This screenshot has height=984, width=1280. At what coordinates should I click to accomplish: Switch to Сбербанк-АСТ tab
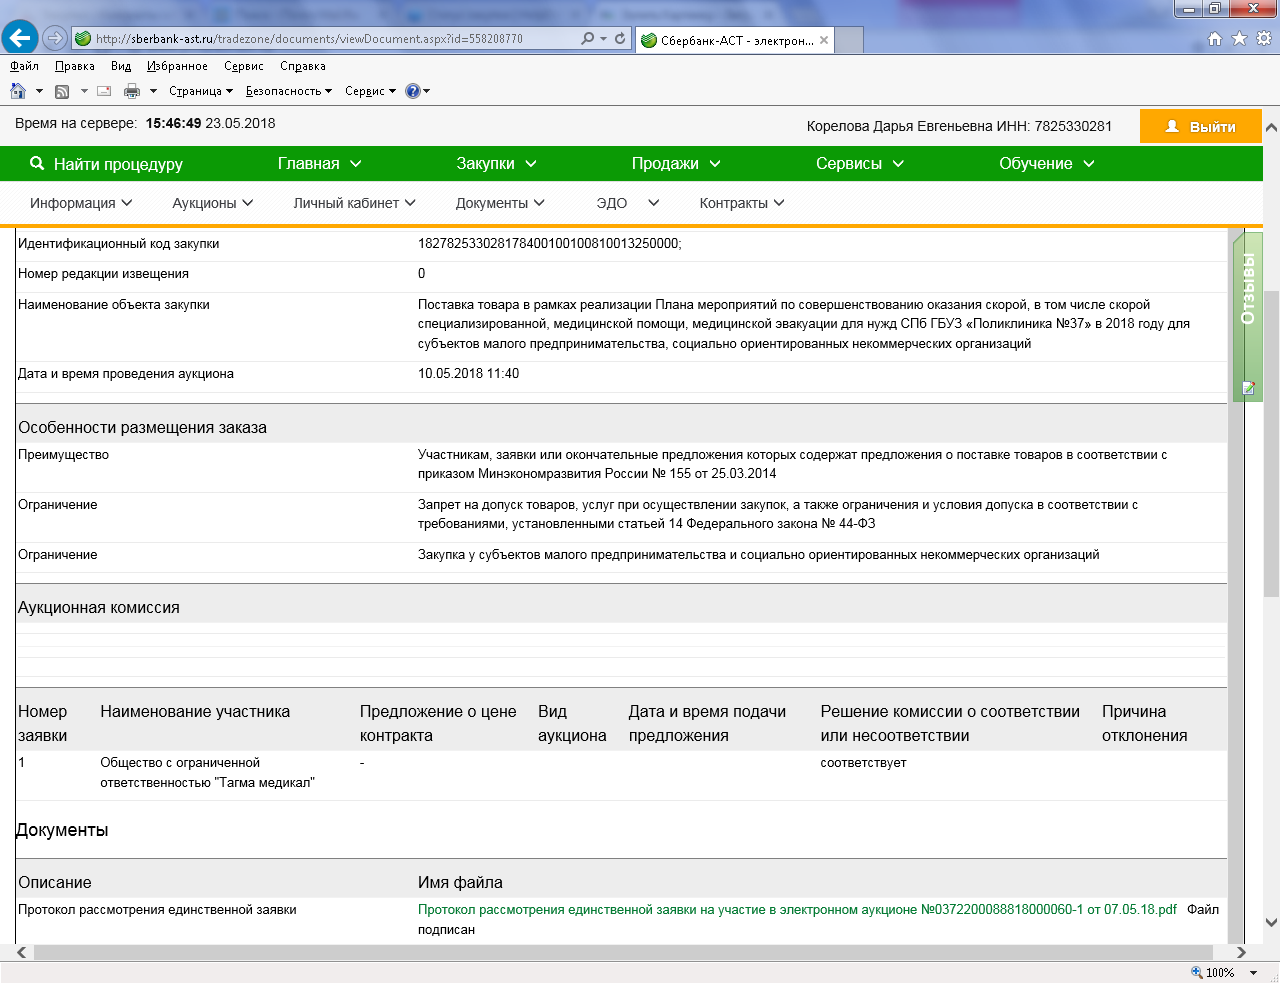tap(735, 40)
